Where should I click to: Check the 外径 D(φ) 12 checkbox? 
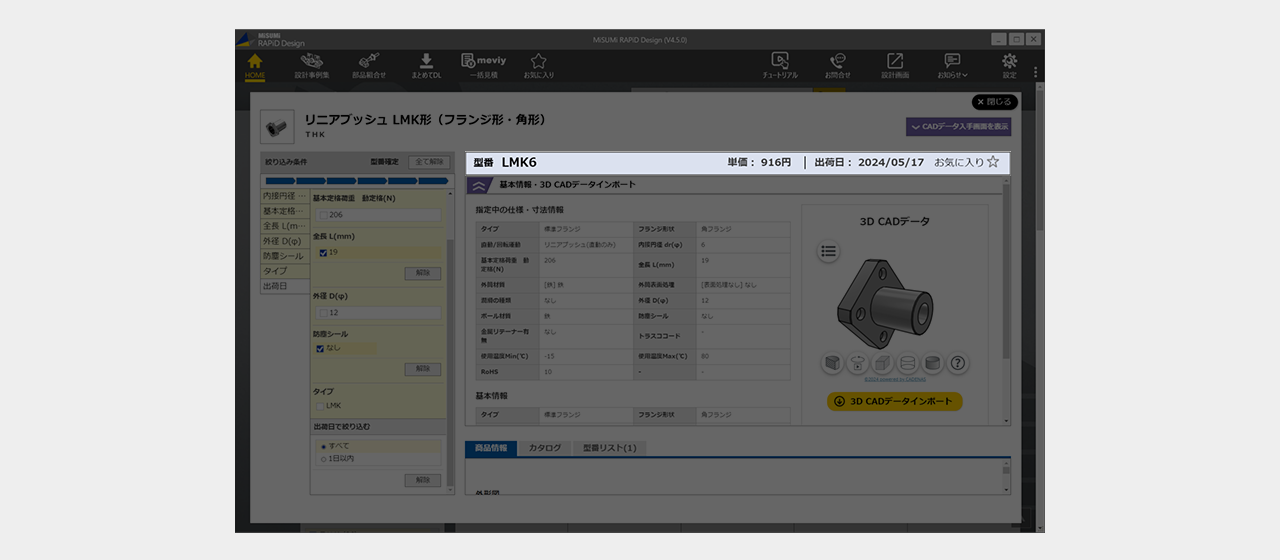323,313
